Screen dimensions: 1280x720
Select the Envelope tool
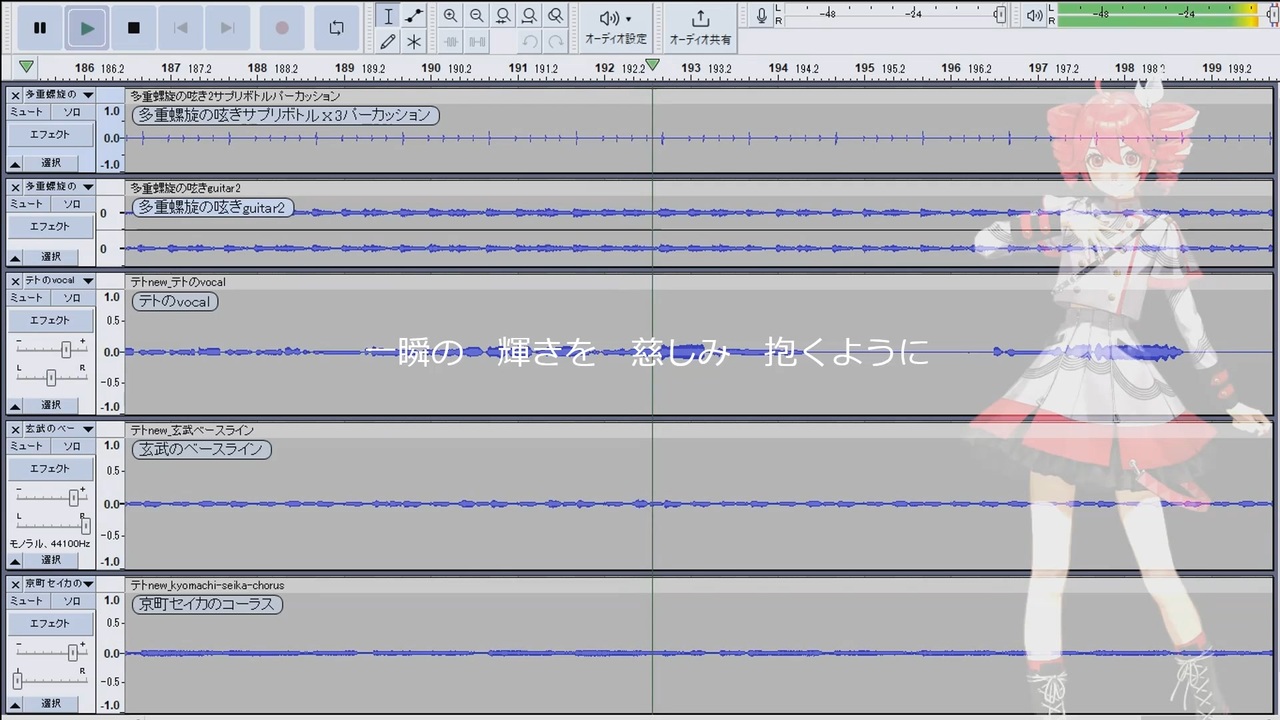413,15
